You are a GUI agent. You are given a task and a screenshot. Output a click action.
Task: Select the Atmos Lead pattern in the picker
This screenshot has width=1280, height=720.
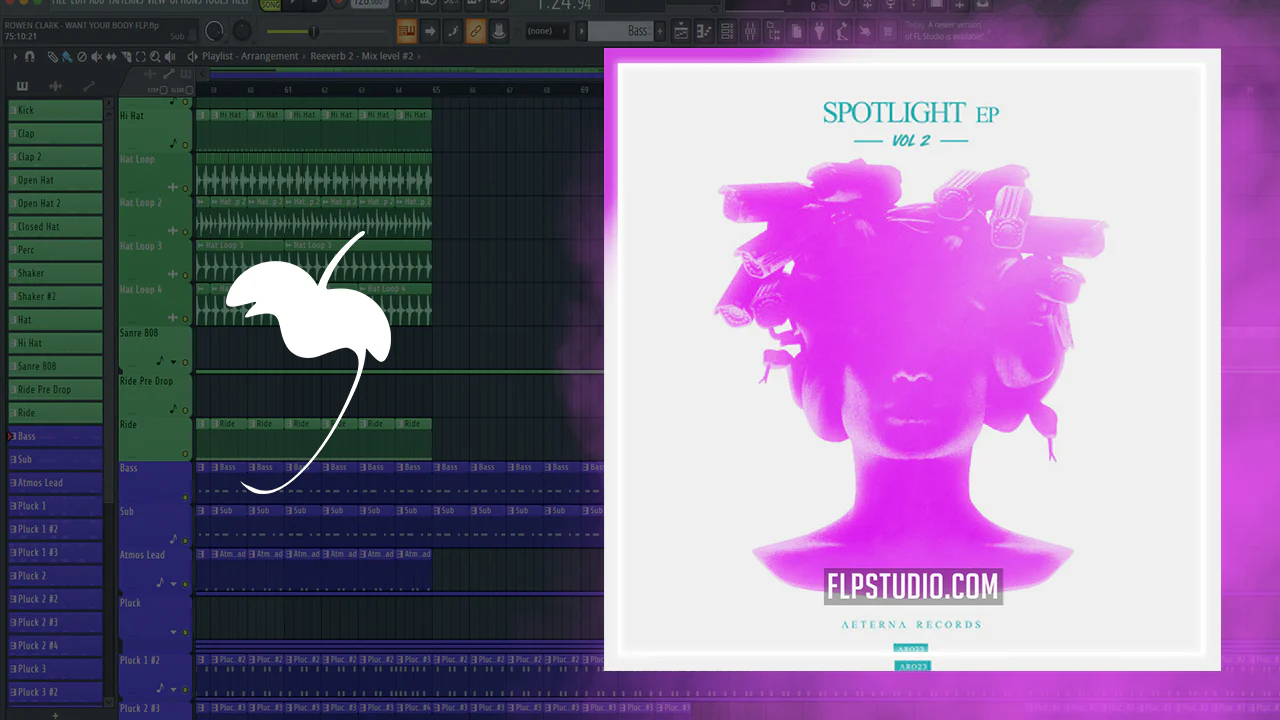pos(56,483)
